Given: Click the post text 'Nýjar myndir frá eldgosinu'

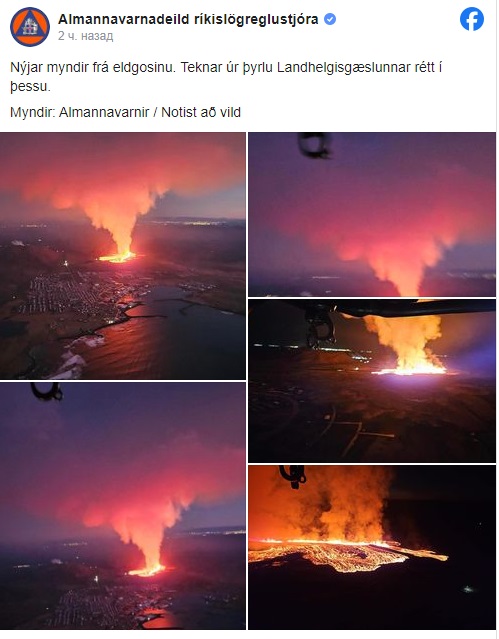Looking at the screenshot, I should click(92, 67).
